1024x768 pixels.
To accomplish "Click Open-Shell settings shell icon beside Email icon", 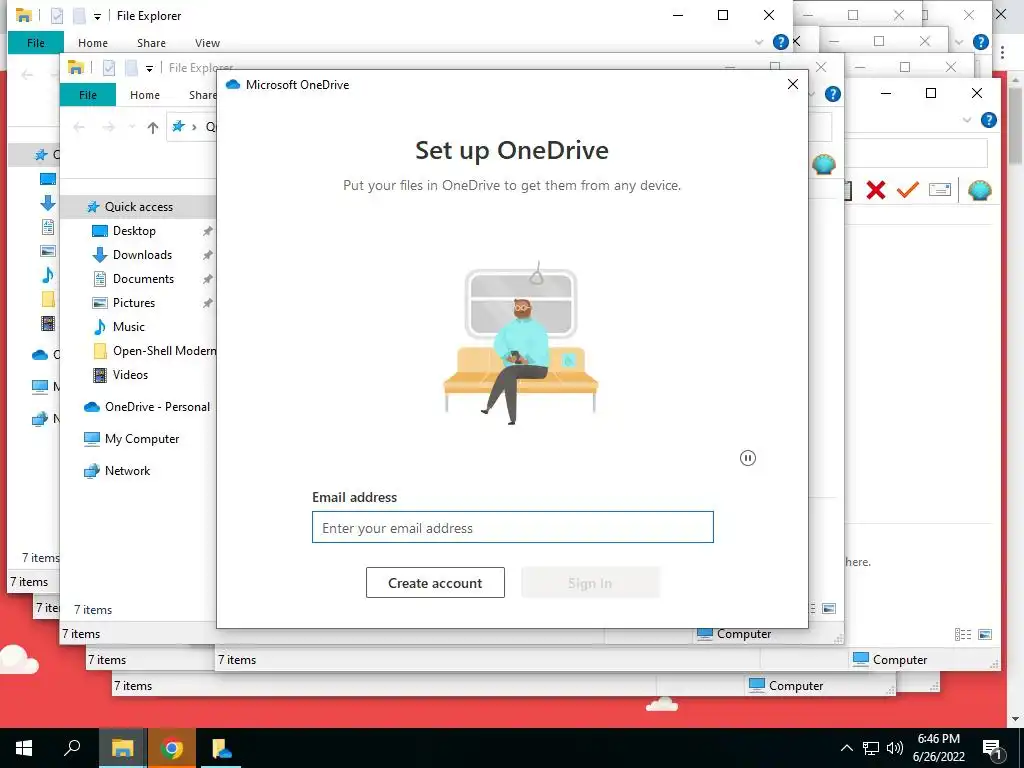I will (x=980, y=190).
